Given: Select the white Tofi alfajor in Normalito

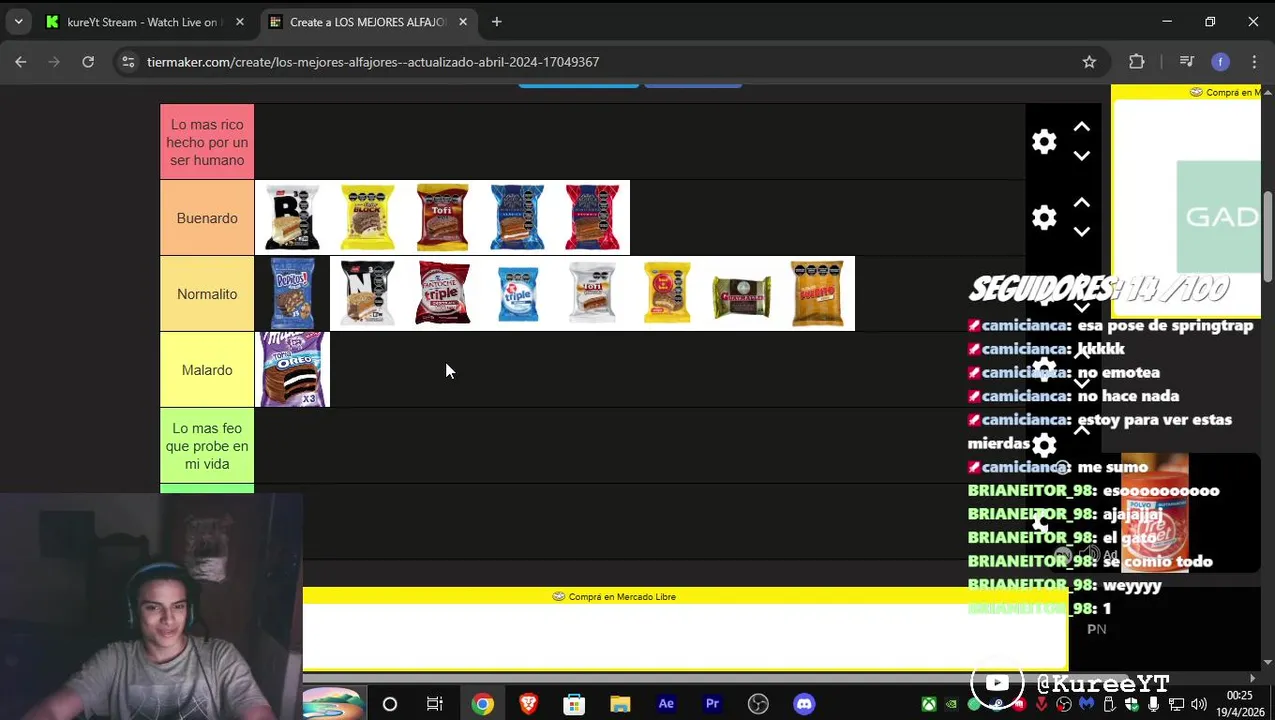Looking at the screenshot, I should pos(592,293).
